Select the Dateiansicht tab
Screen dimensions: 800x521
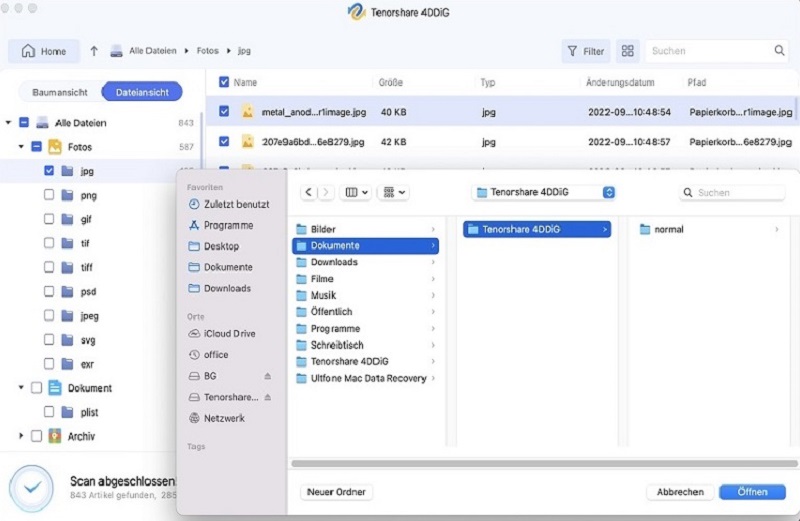(x=142, y=92)
